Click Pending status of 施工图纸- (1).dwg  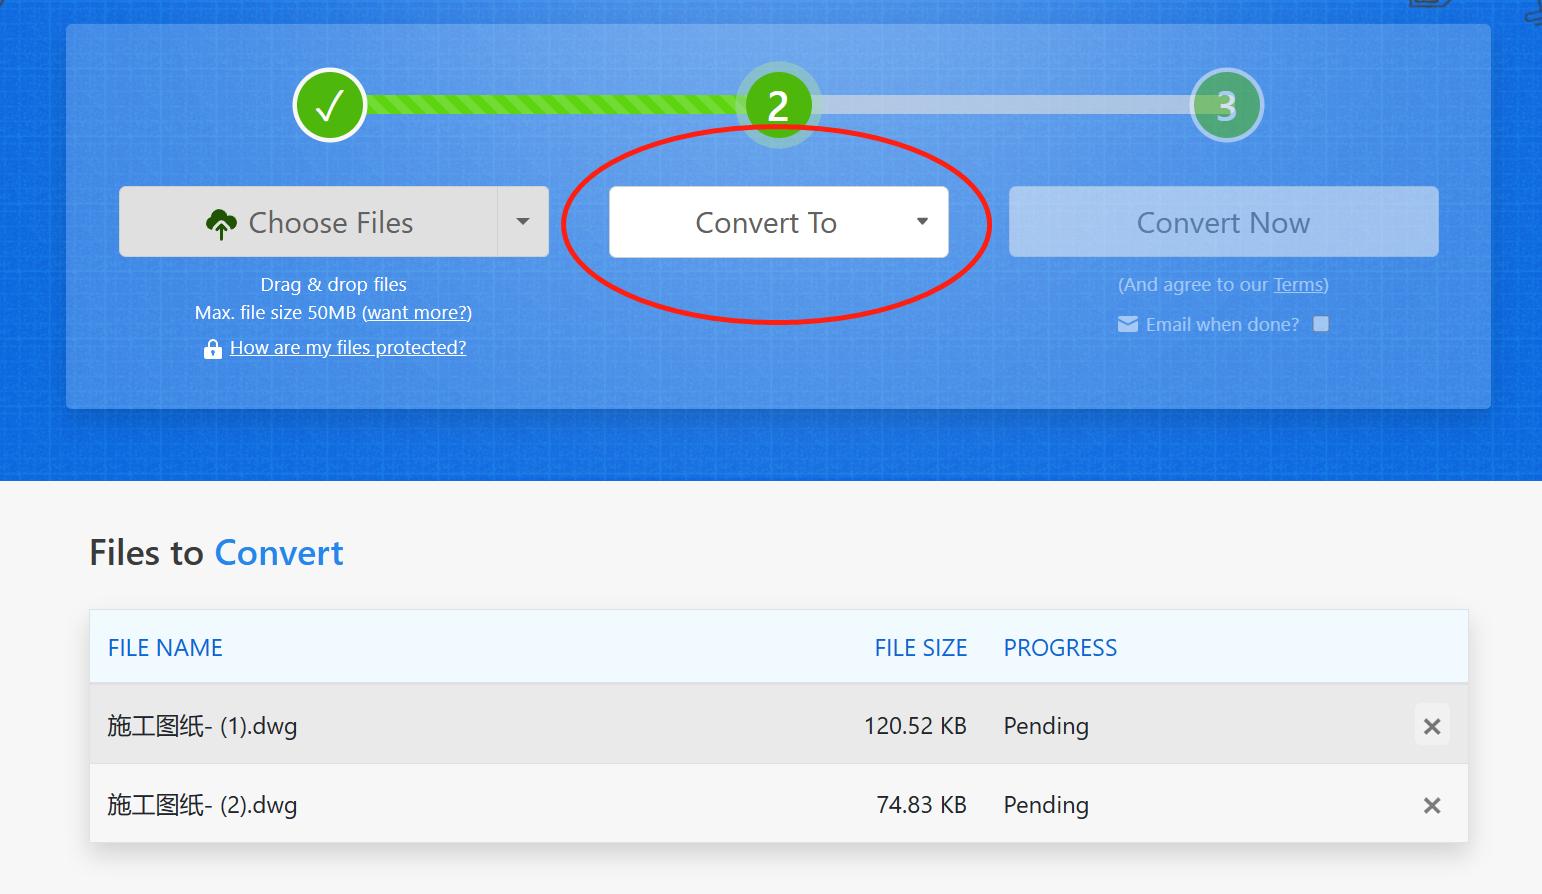click(1046, 726)
